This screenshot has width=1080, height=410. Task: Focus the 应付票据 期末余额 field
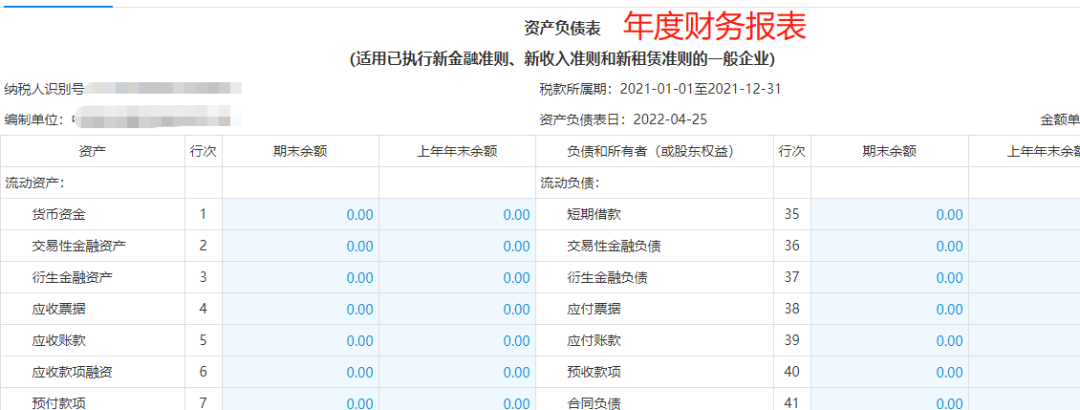click(889, 309)
